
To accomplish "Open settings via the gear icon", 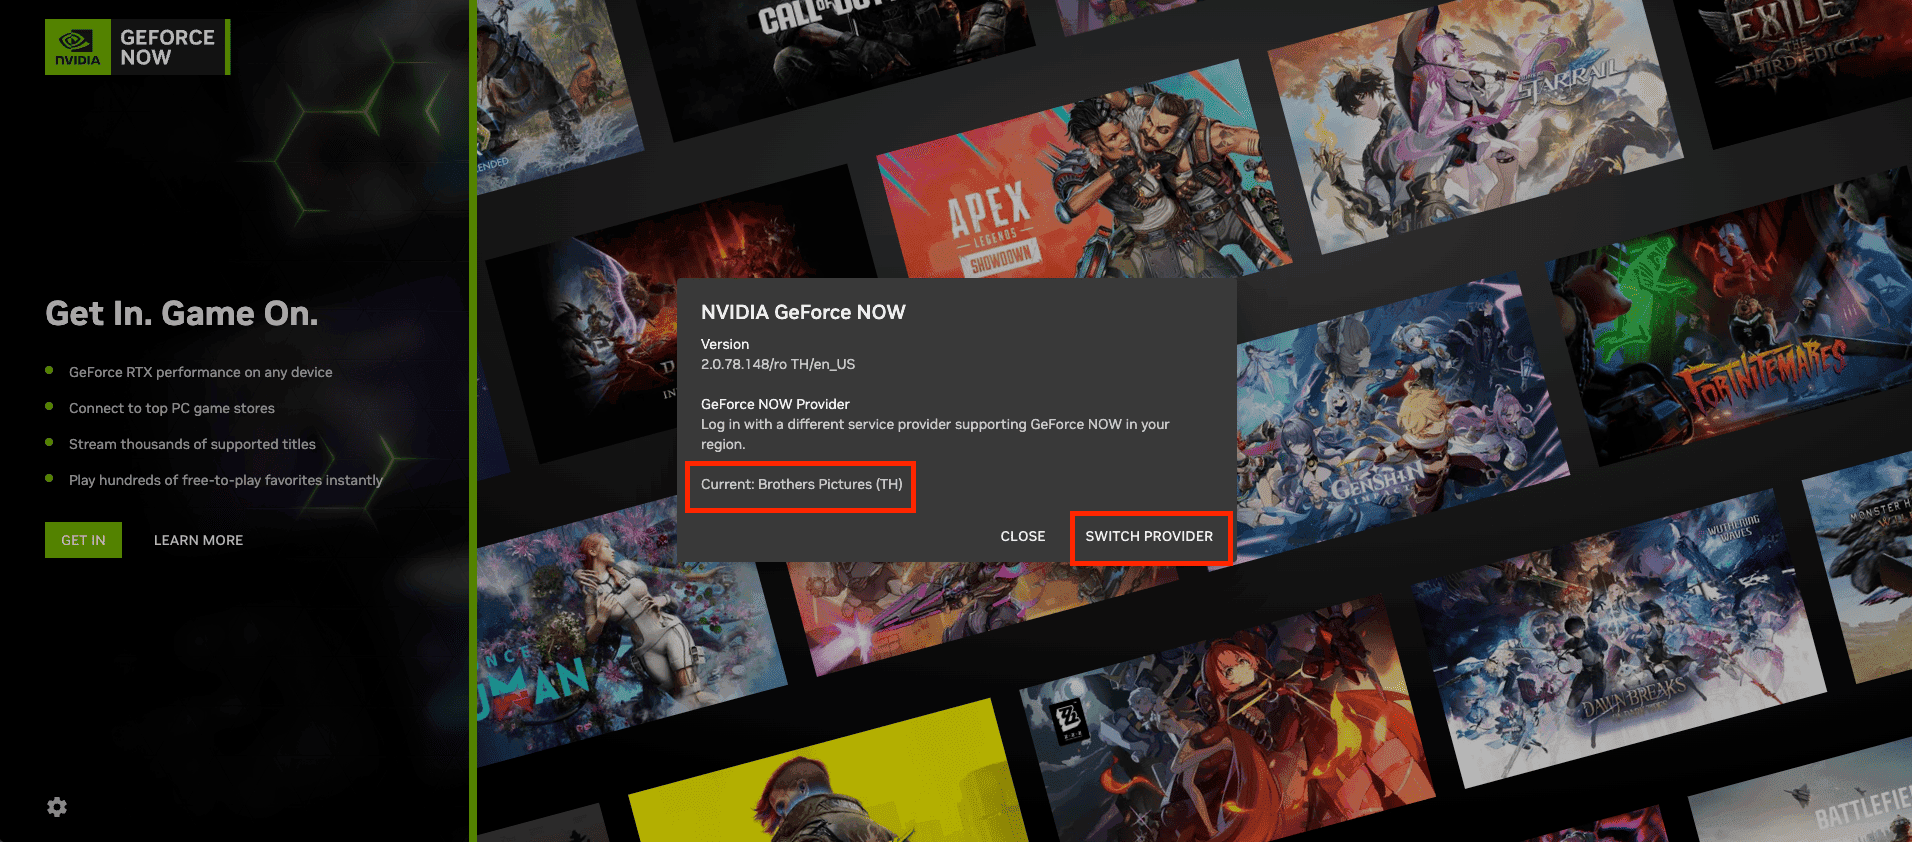I will [57, 807].
